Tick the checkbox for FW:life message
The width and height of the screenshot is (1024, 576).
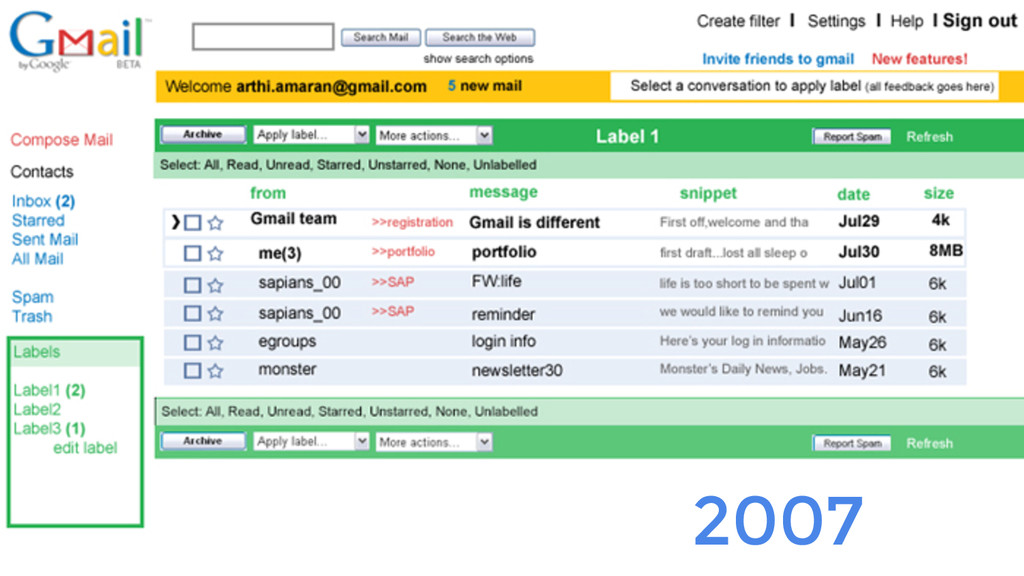193,285
